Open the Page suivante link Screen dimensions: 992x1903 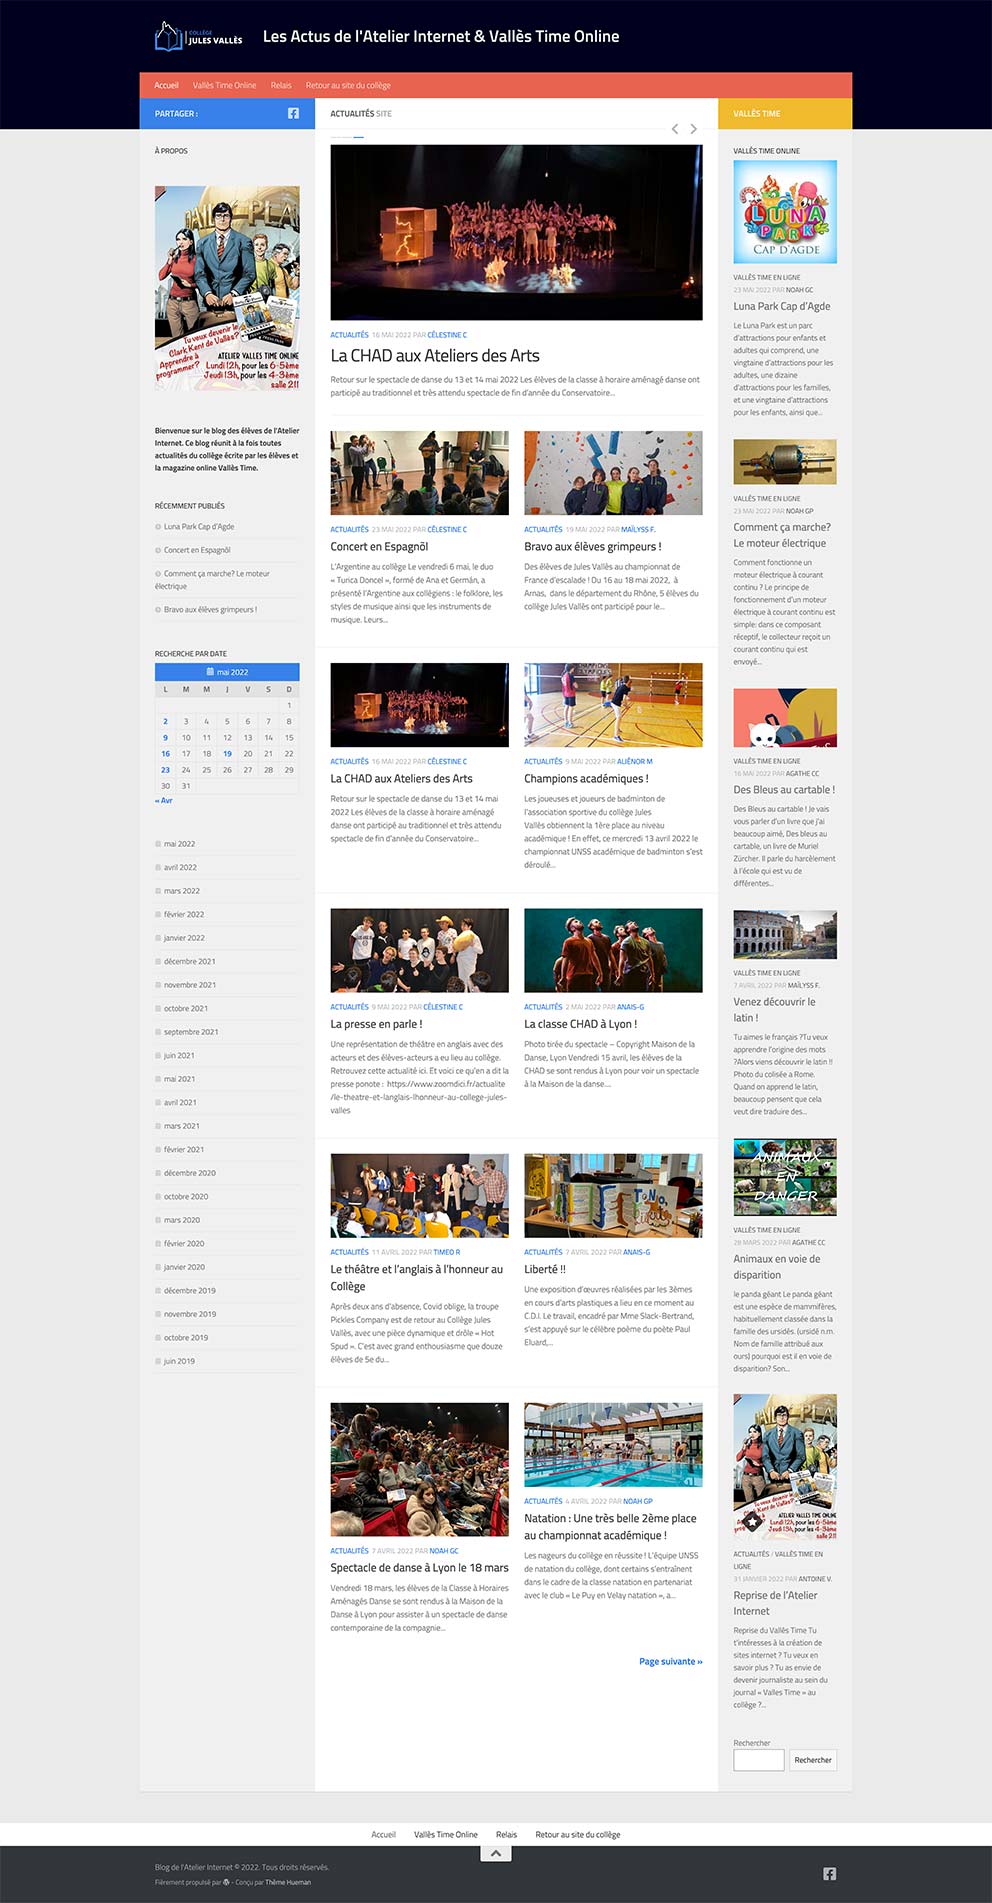point(670,1661)
